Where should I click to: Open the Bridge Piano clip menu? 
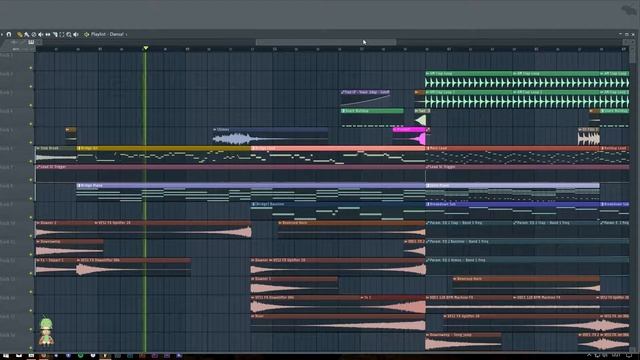pos(78,186)
